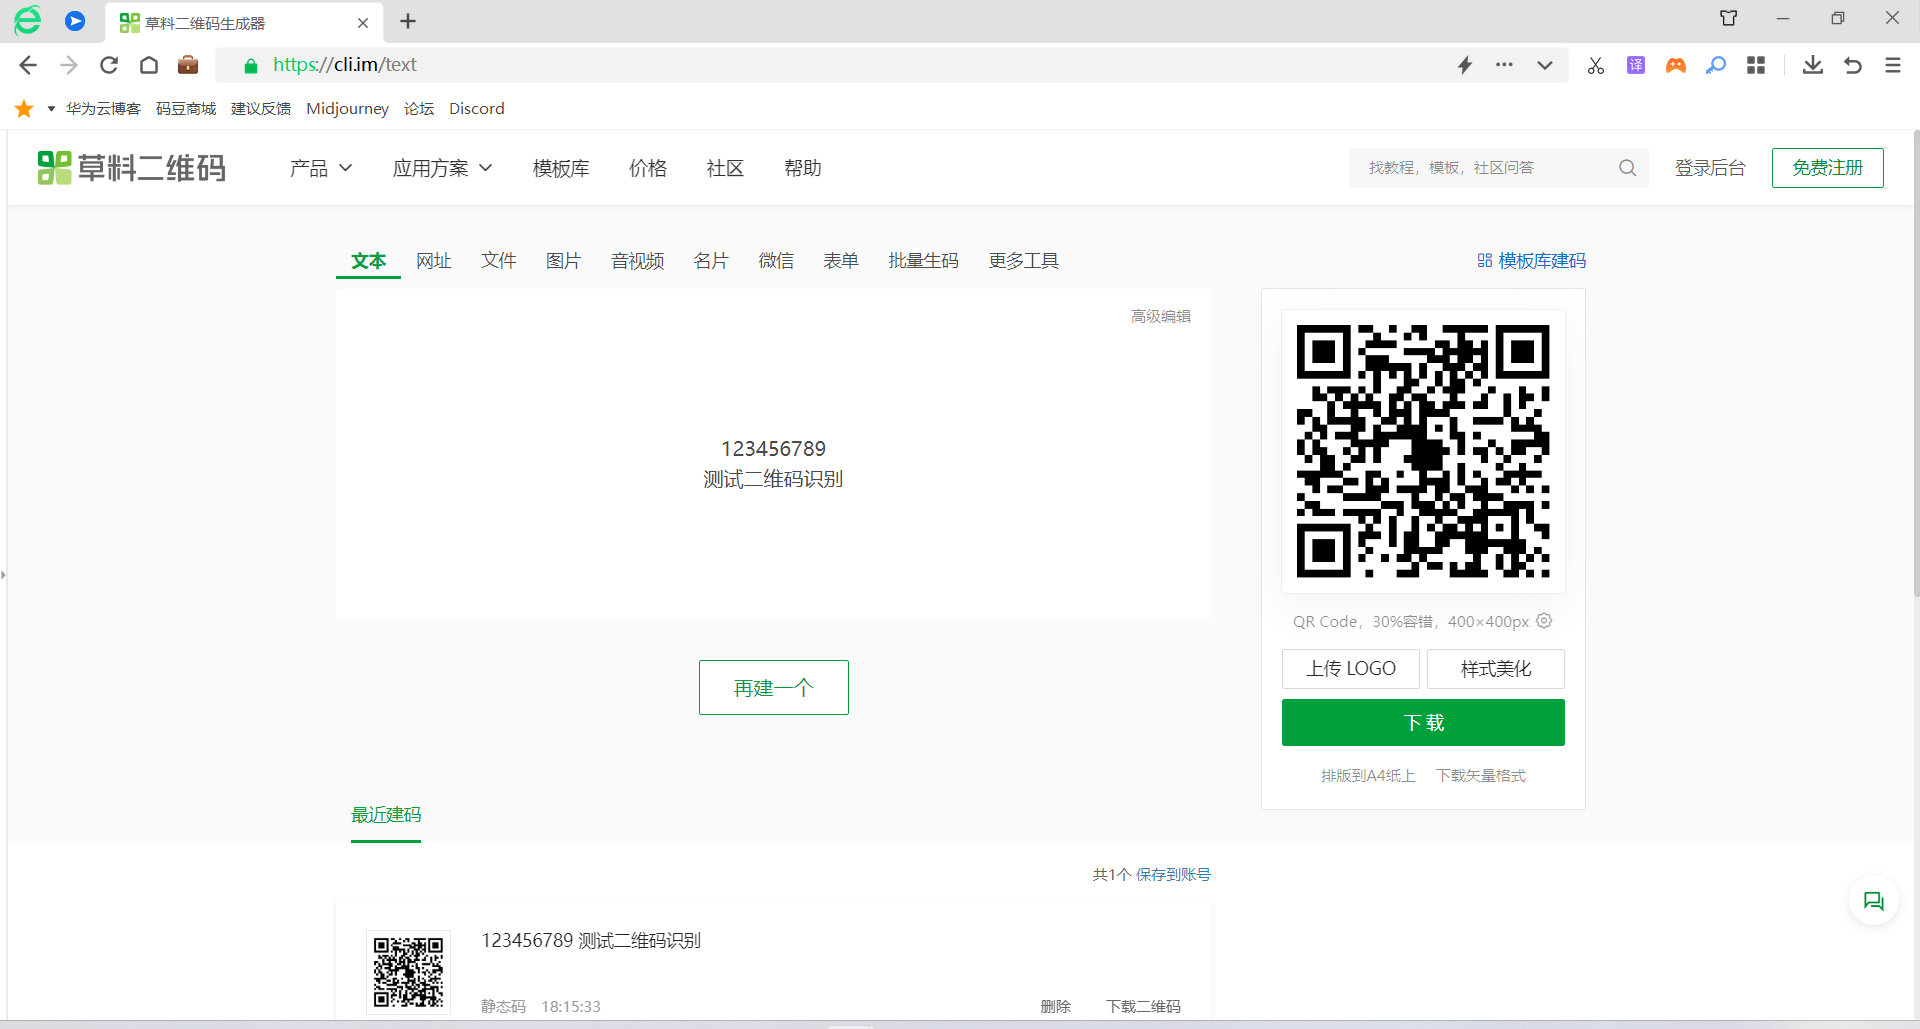Open the 模板库 menu item

[561, 168]
